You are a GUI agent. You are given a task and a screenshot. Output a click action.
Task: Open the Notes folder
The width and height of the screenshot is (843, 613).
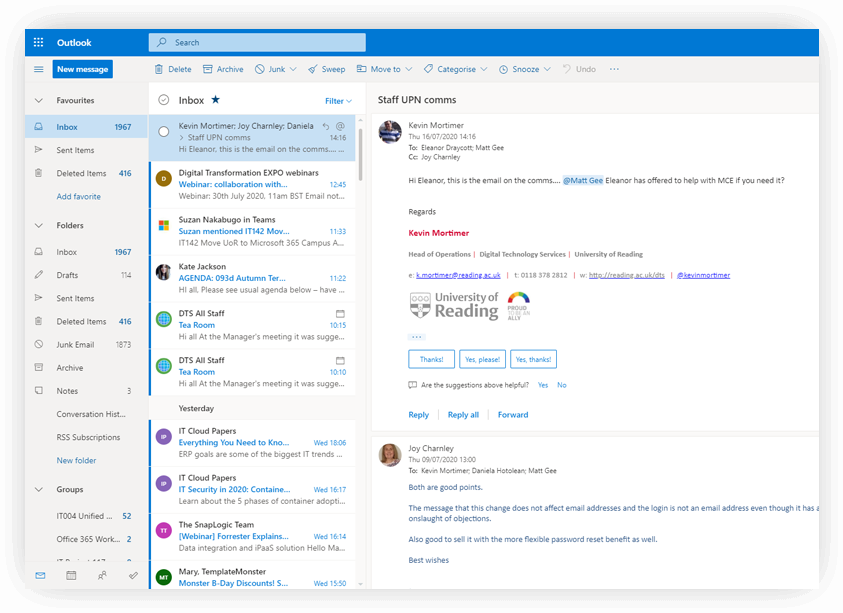(x=87, y=391)
